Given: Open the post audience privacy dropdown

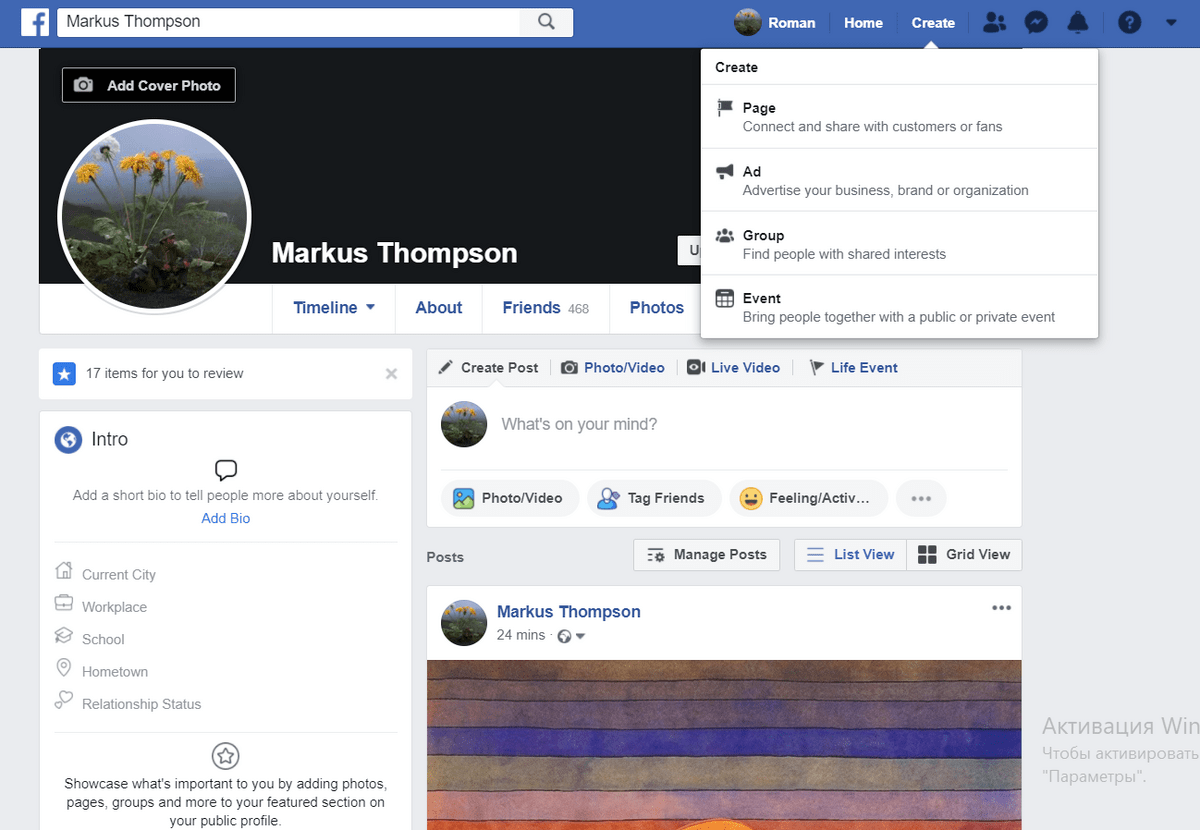Looking at the screenshot, I should click(571, 636).
